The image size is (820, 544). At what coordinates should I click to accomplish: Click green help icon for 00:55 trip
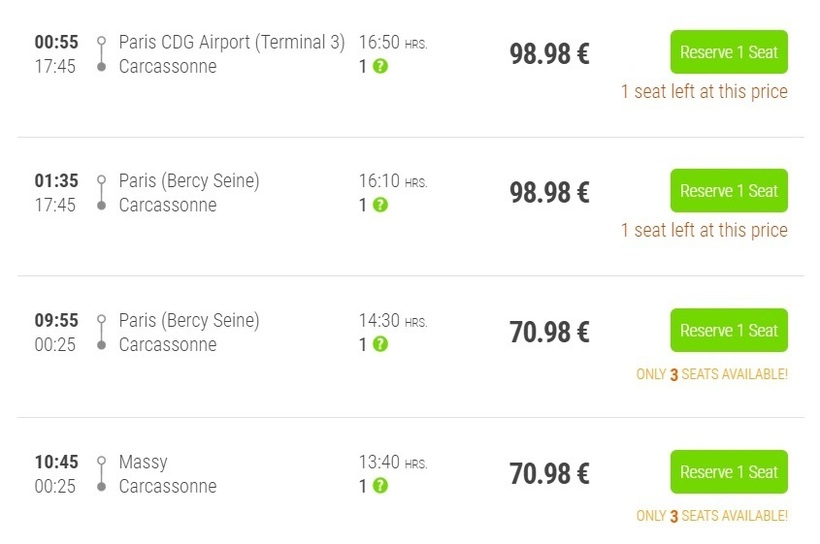(x=380, y=66)
